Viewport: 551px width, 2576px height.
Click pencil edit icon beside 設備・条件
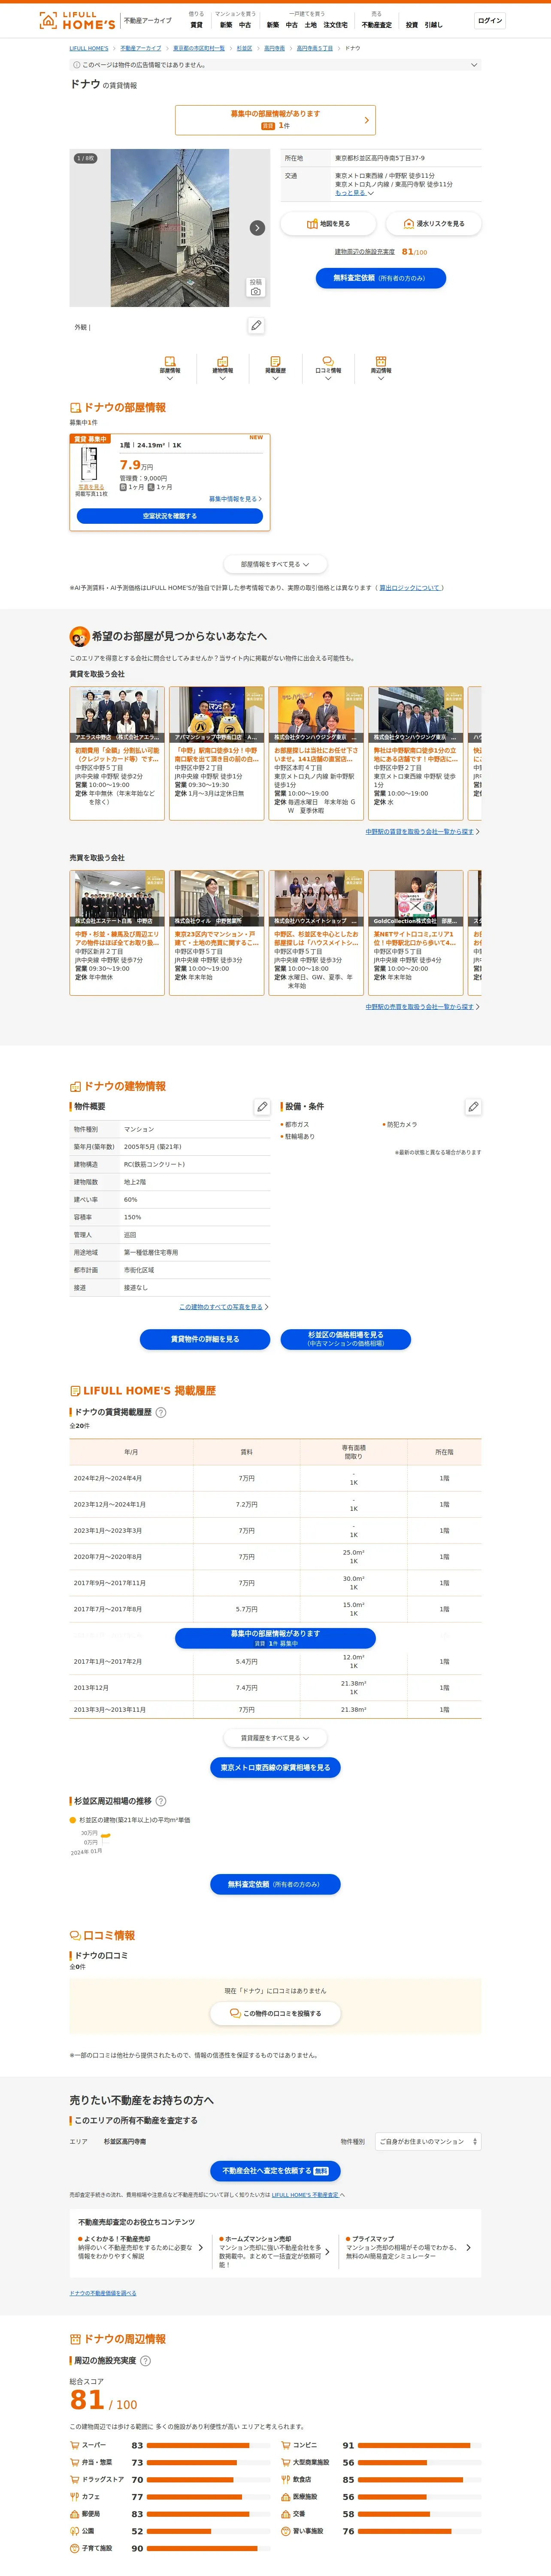click(473, 1107)
